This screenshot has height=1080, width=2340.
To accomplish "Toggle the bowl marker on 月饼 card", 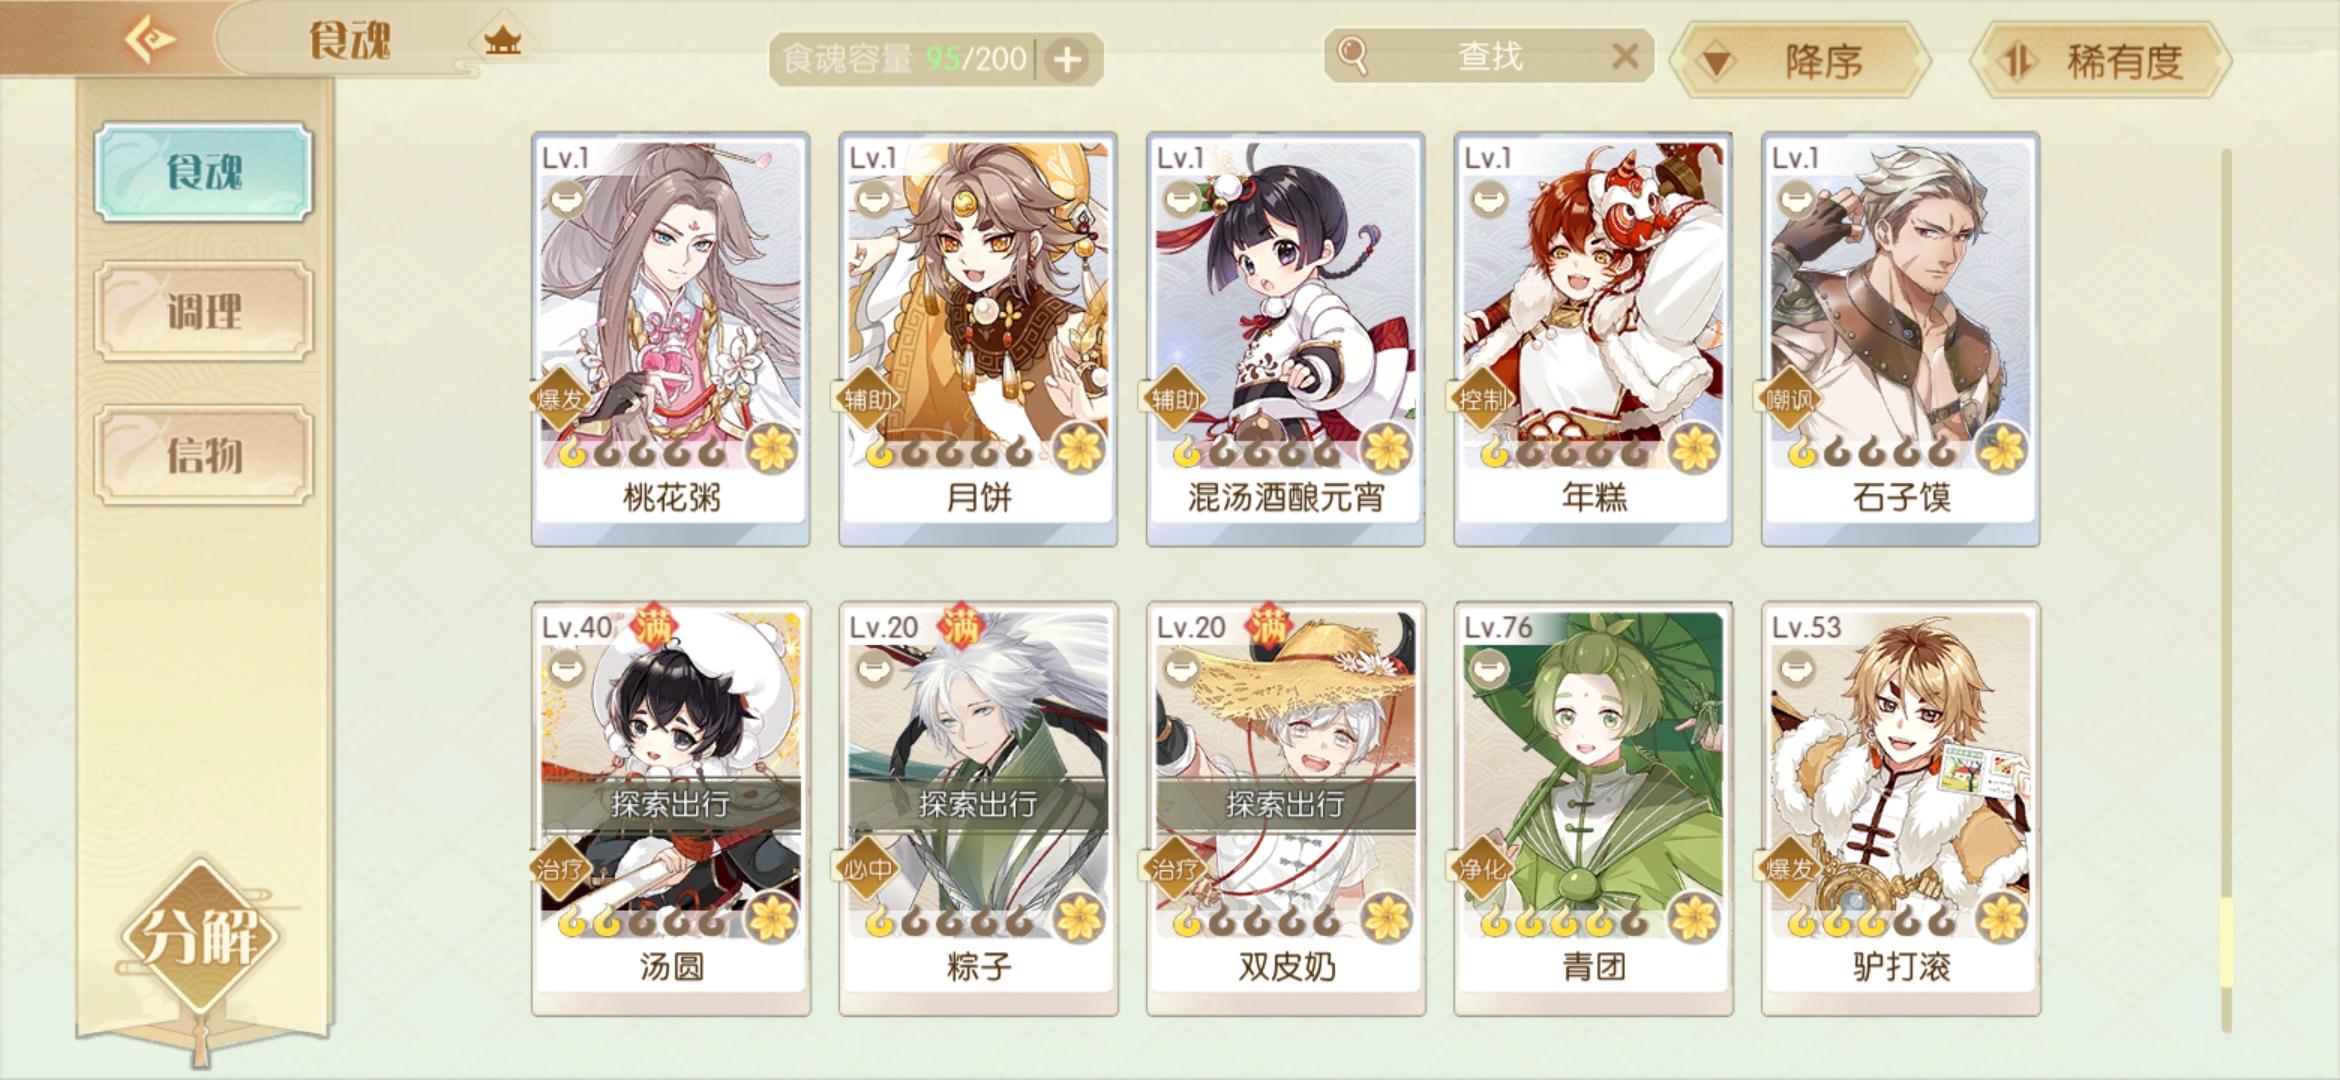I will pyautogui.click(x=873, y=200).
